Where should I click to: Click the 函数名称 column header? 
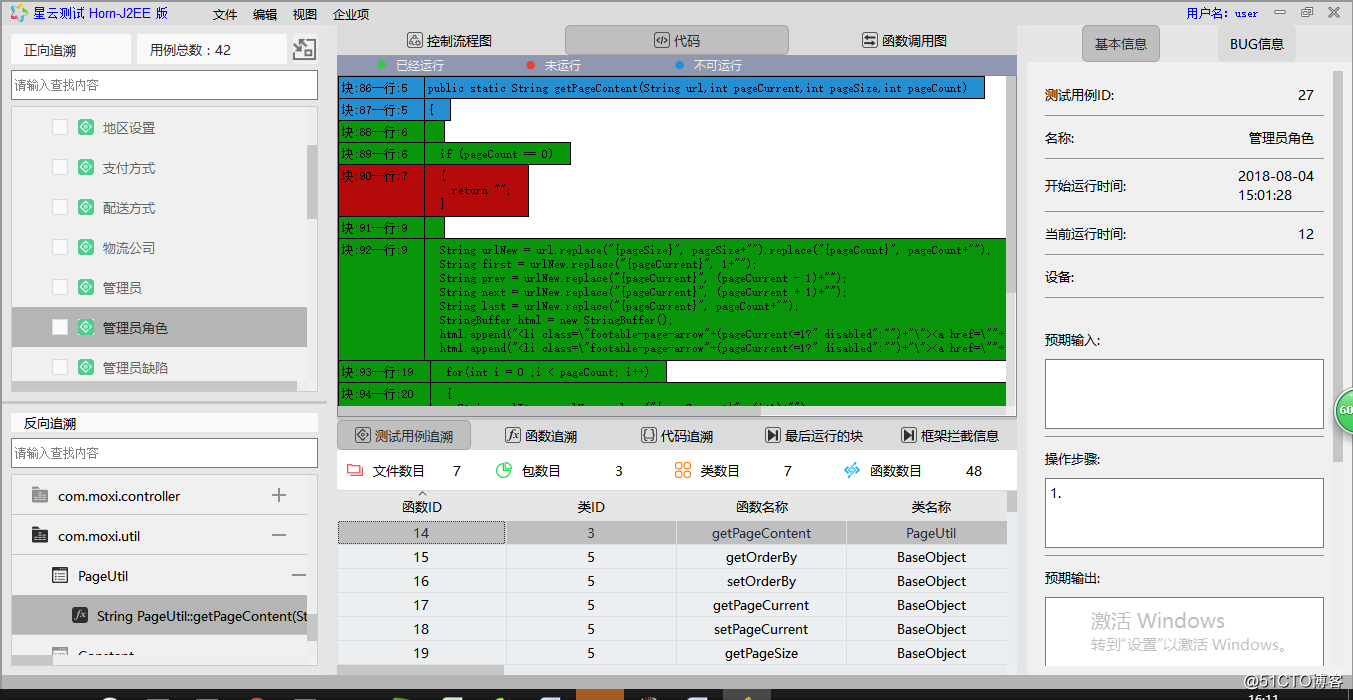pyautogui.click(x=761, y=507)
